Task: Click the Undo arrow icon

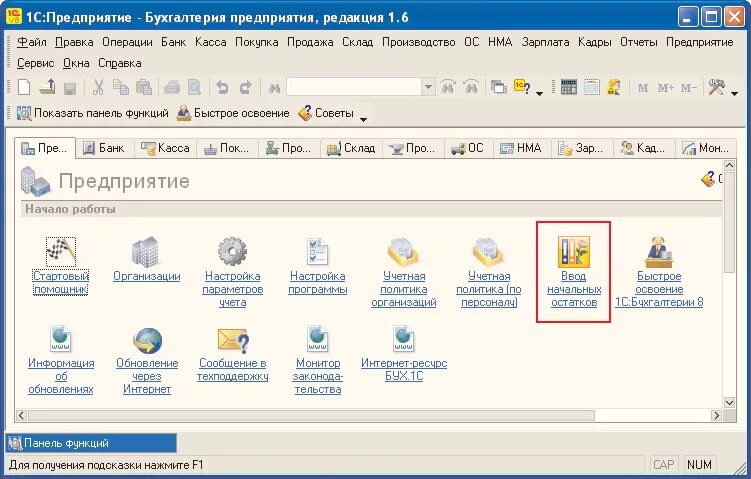Action: [222, 87]
